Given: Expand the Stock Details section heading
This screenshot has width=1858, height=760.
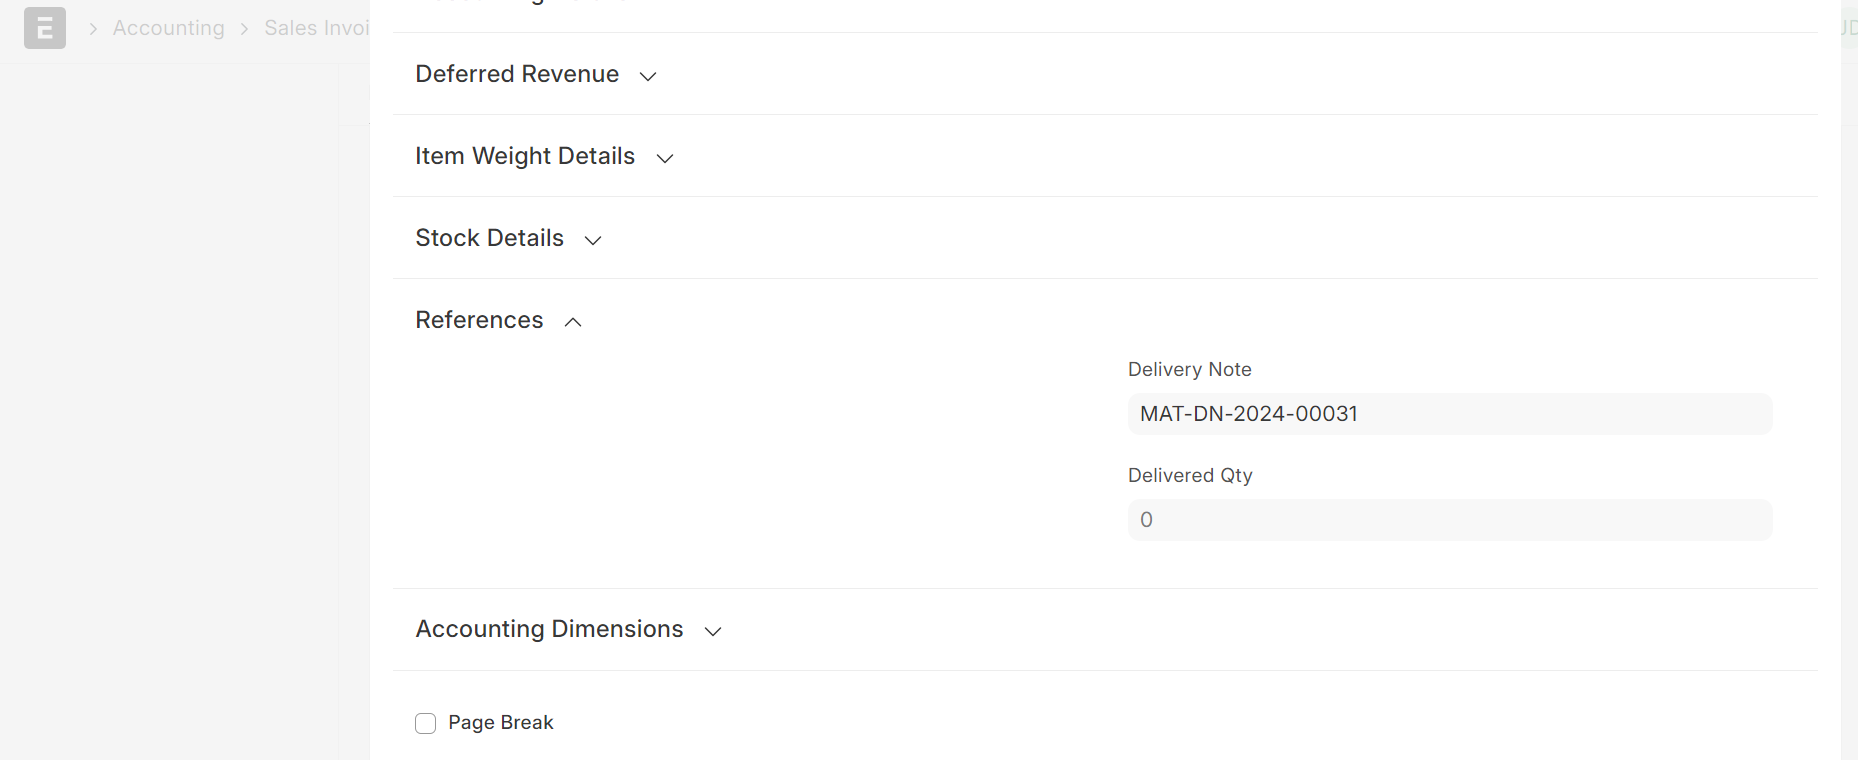Looking at the screenshot, I should (489, 238).
